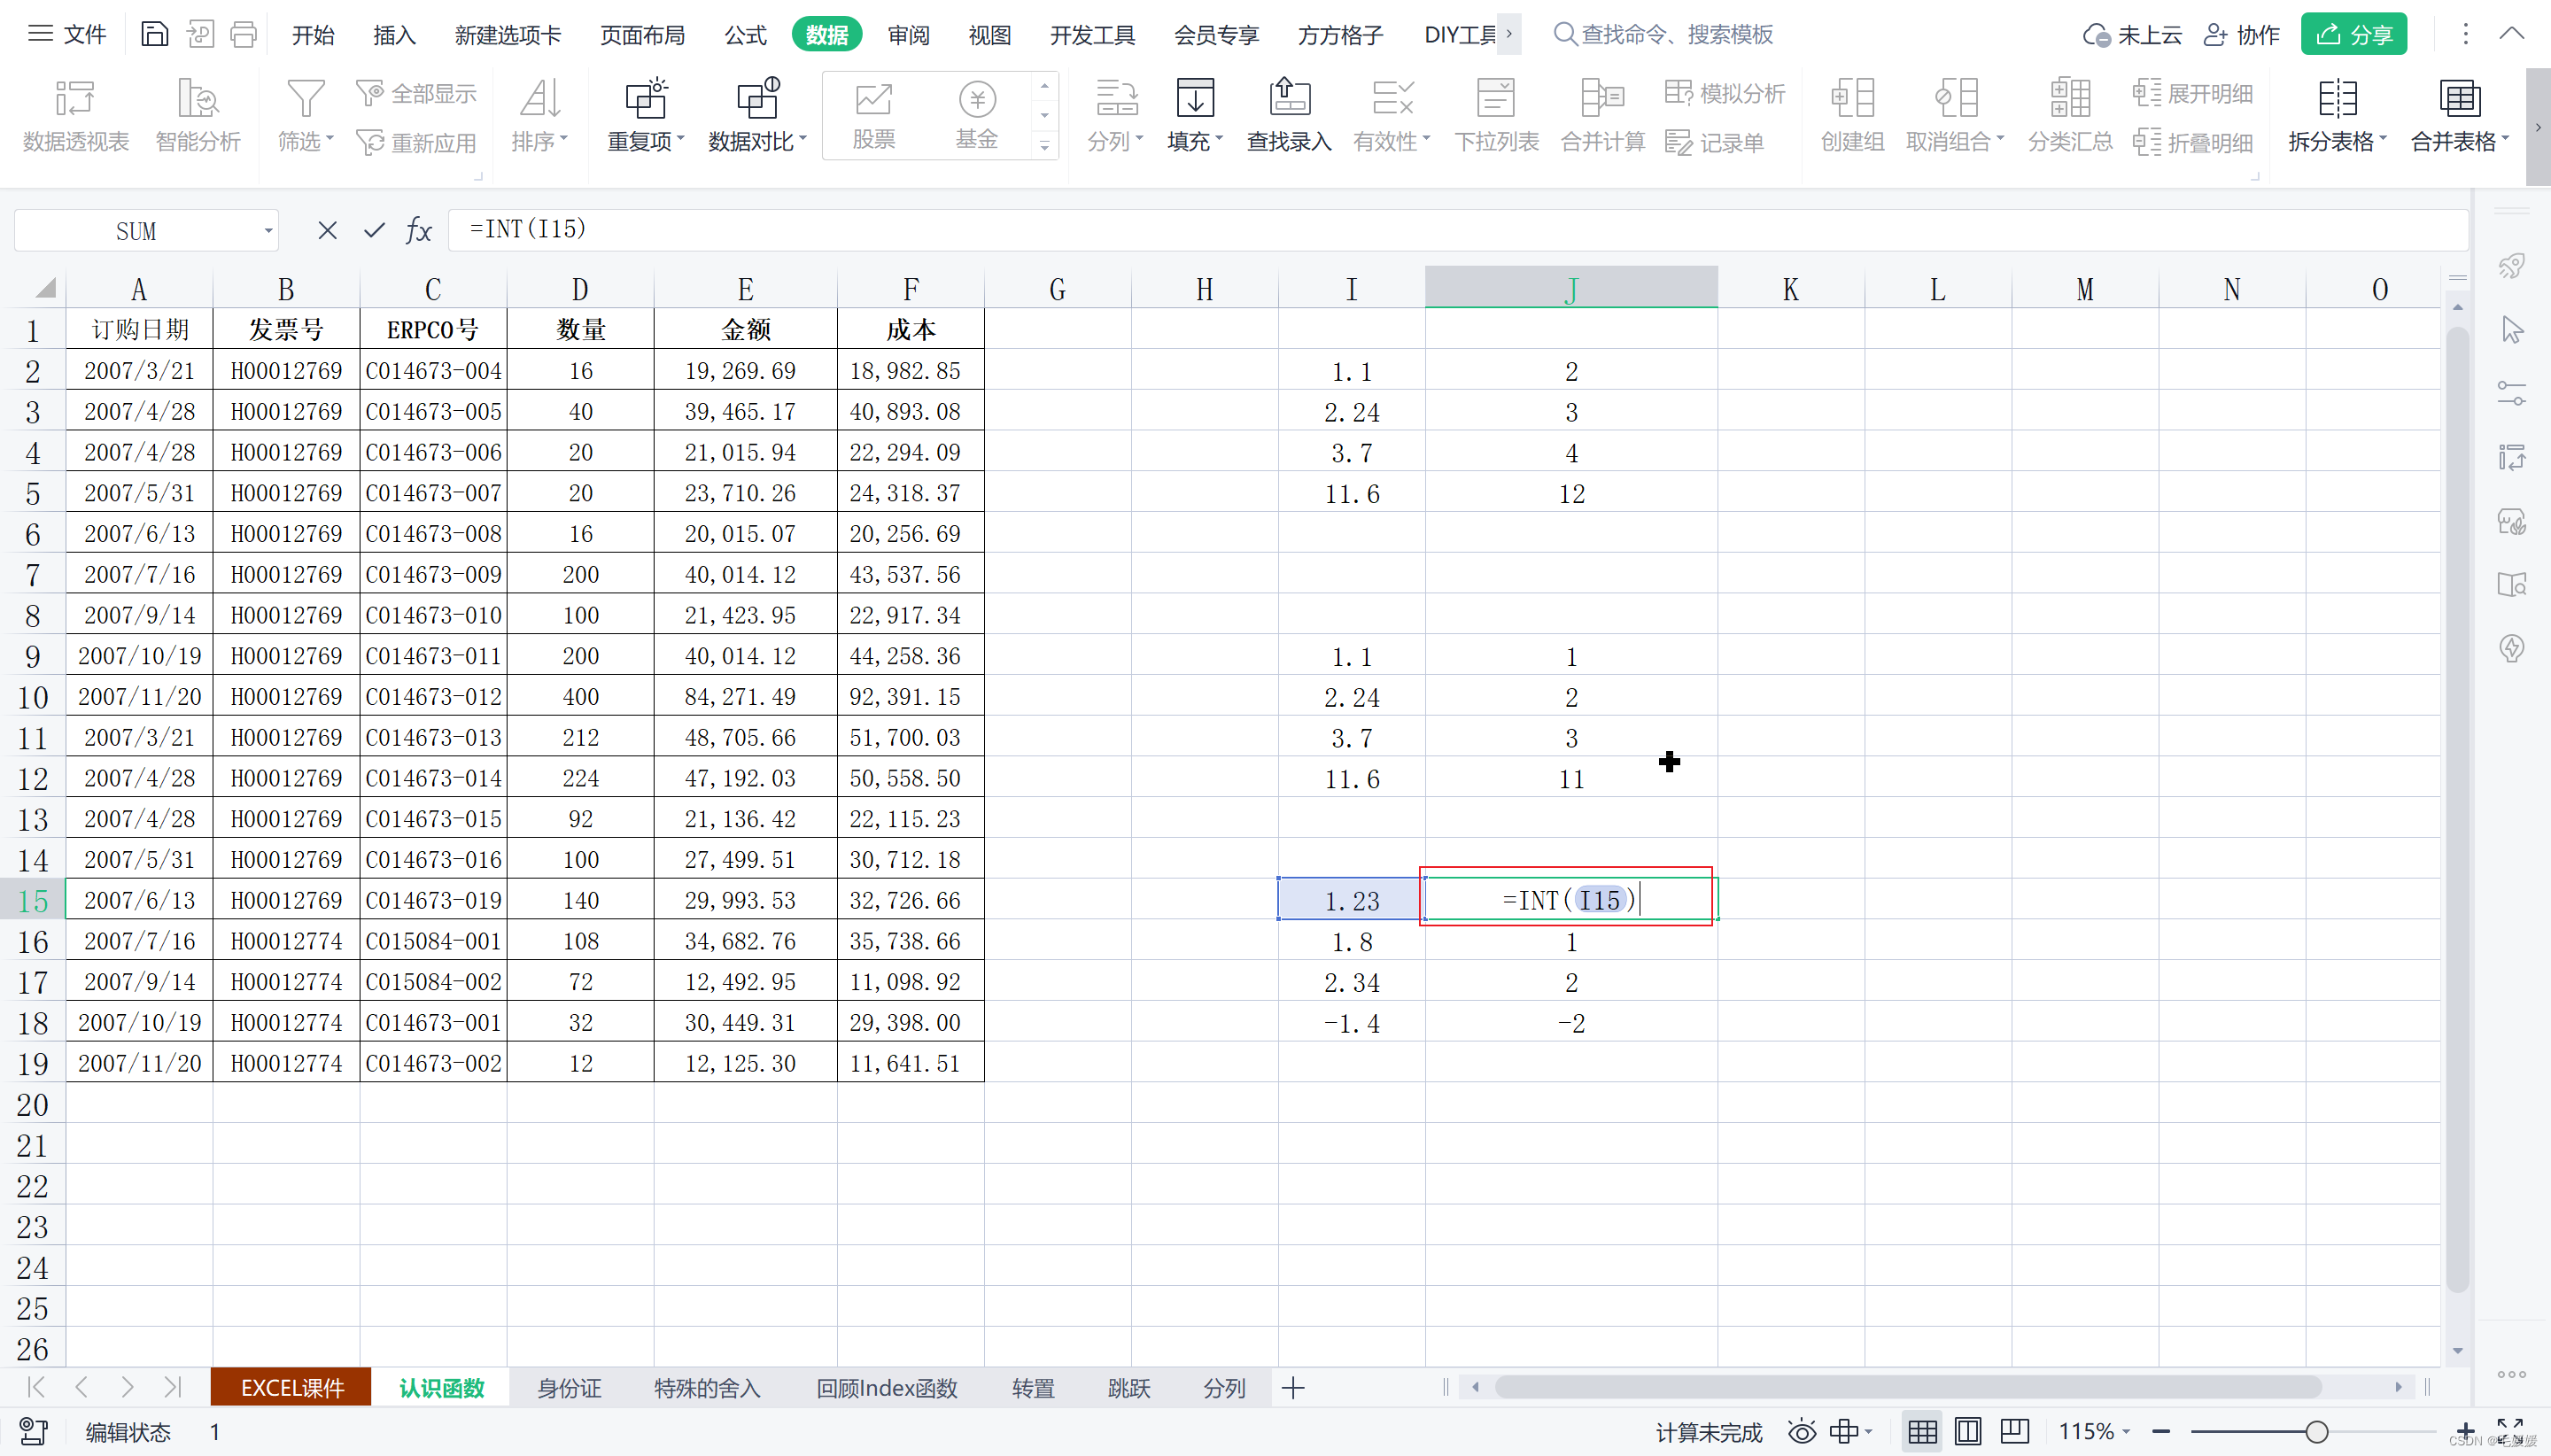
Task: Switch to the 插入 Insert tab
Action: point(394,35)
